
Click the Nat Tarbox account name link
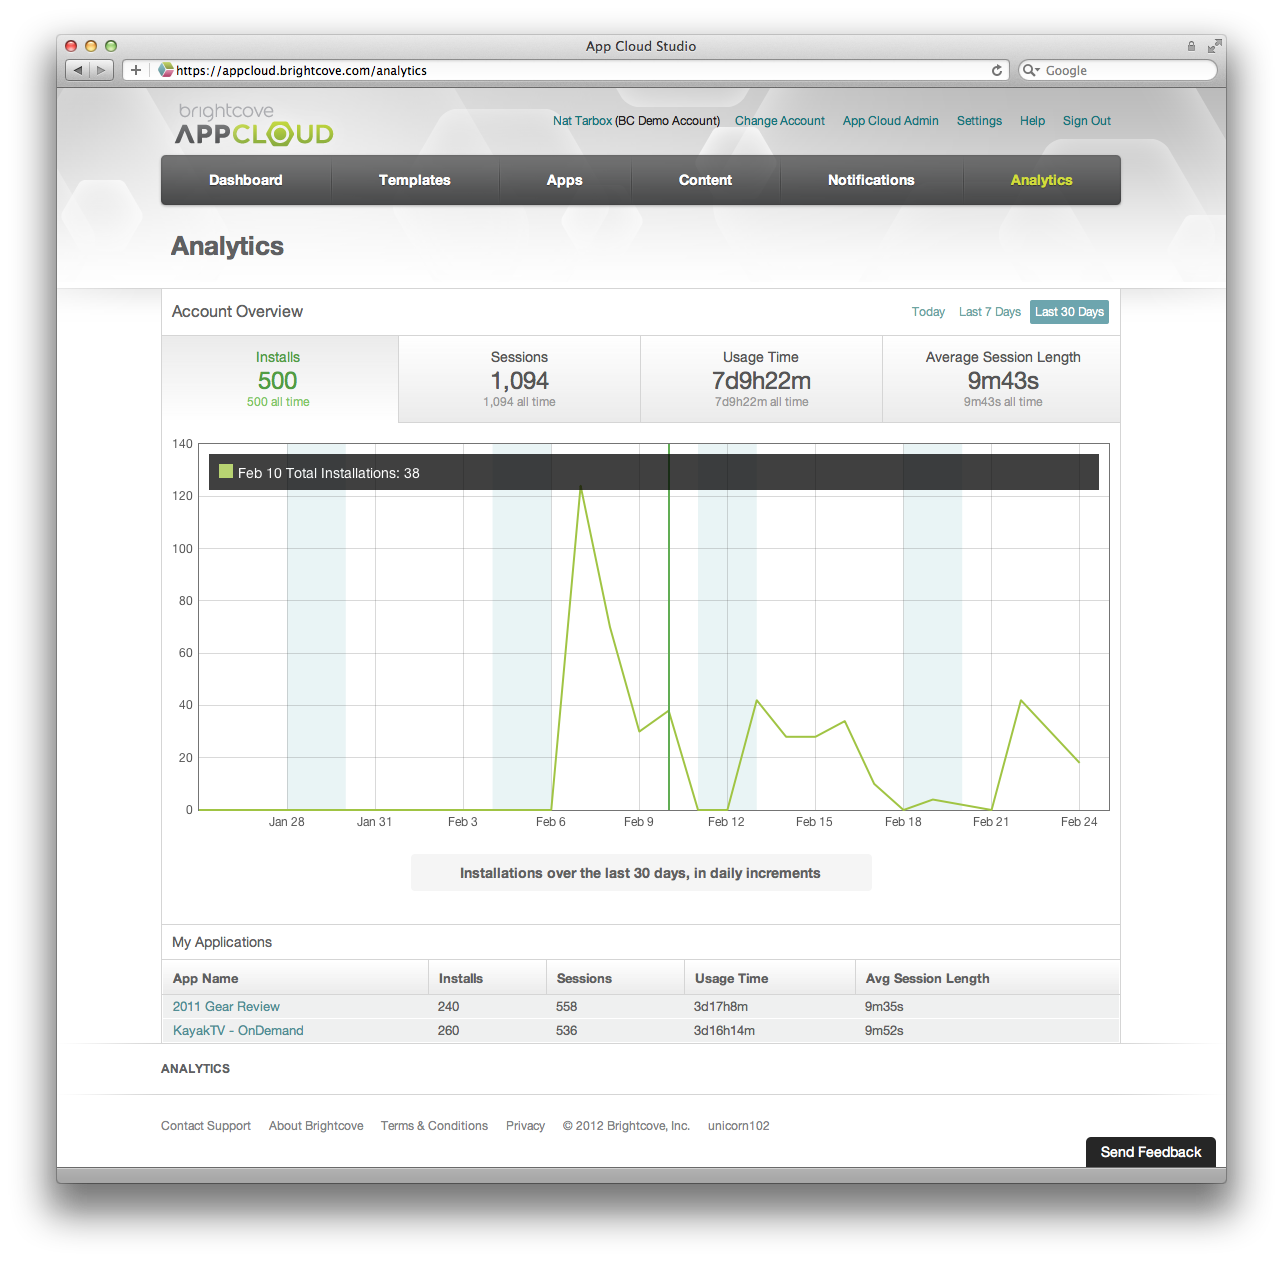(x=582, y=121)
